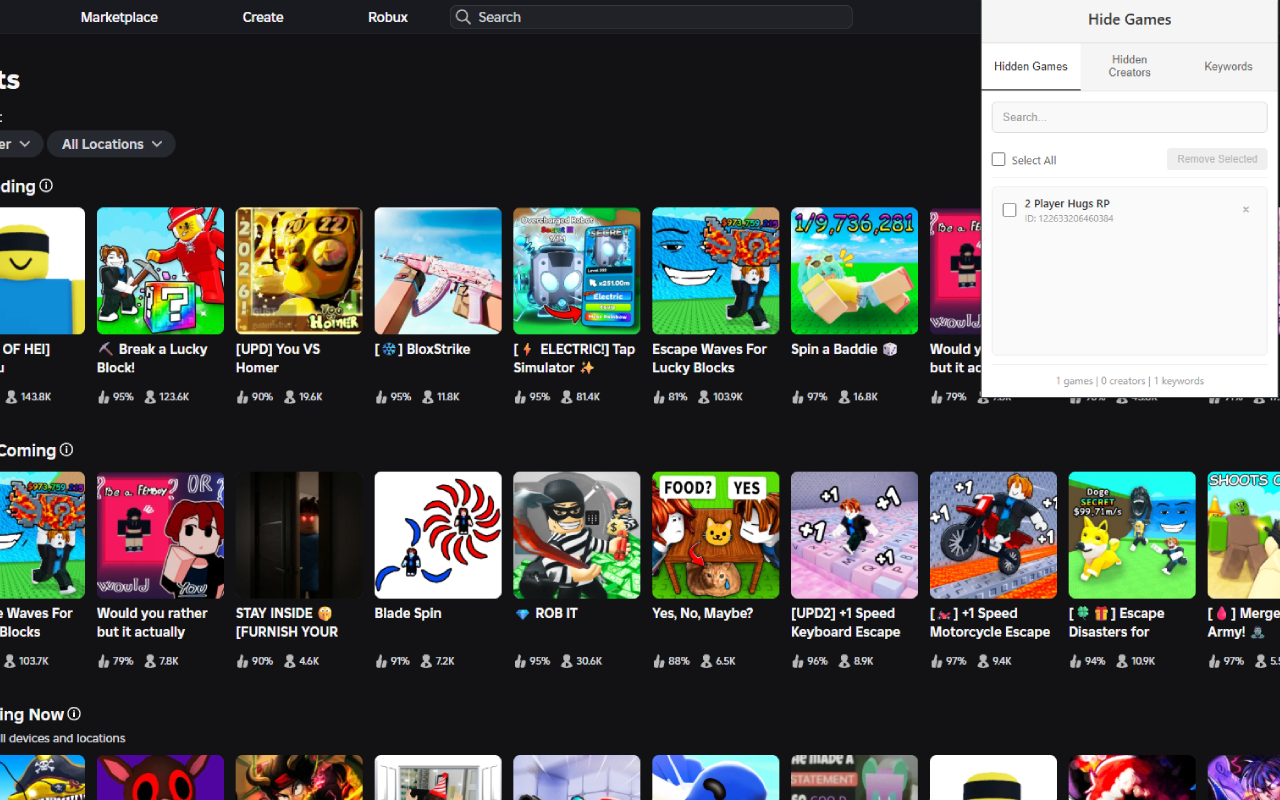Click the search magnifier icon in the top bar
The width and height of the screenshot is (1280, 800).
(462, 17)
